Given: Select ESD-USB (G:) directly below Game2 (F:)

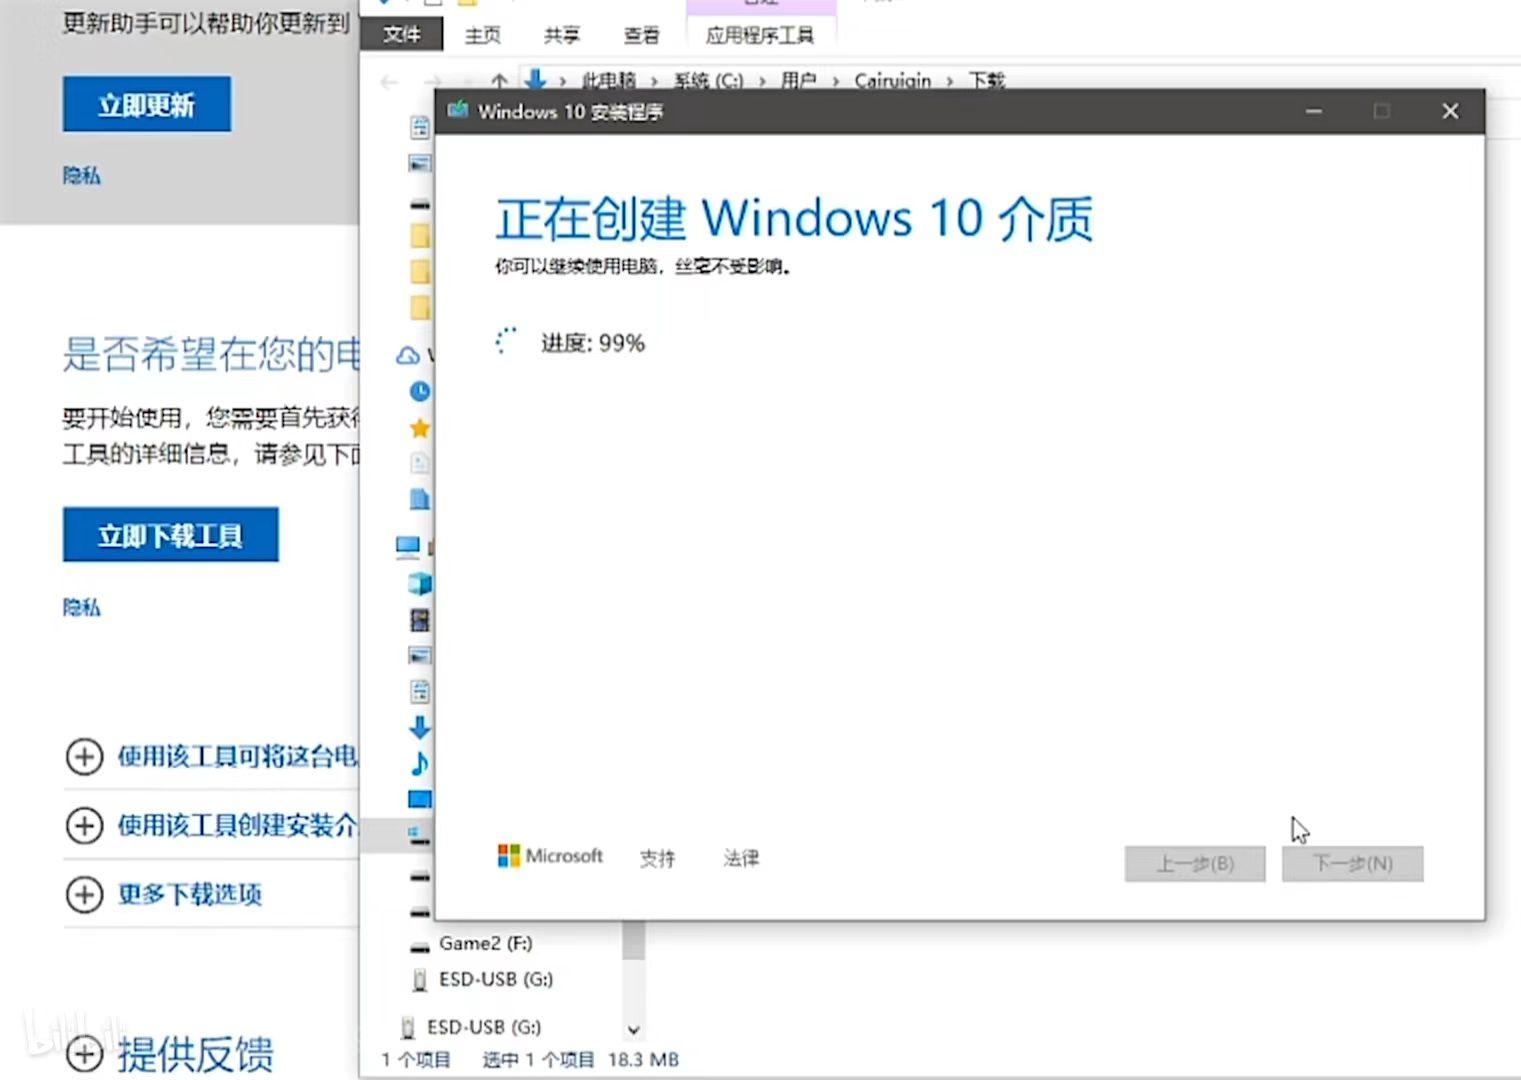Looking at the screenshot, I should (484, 979).
